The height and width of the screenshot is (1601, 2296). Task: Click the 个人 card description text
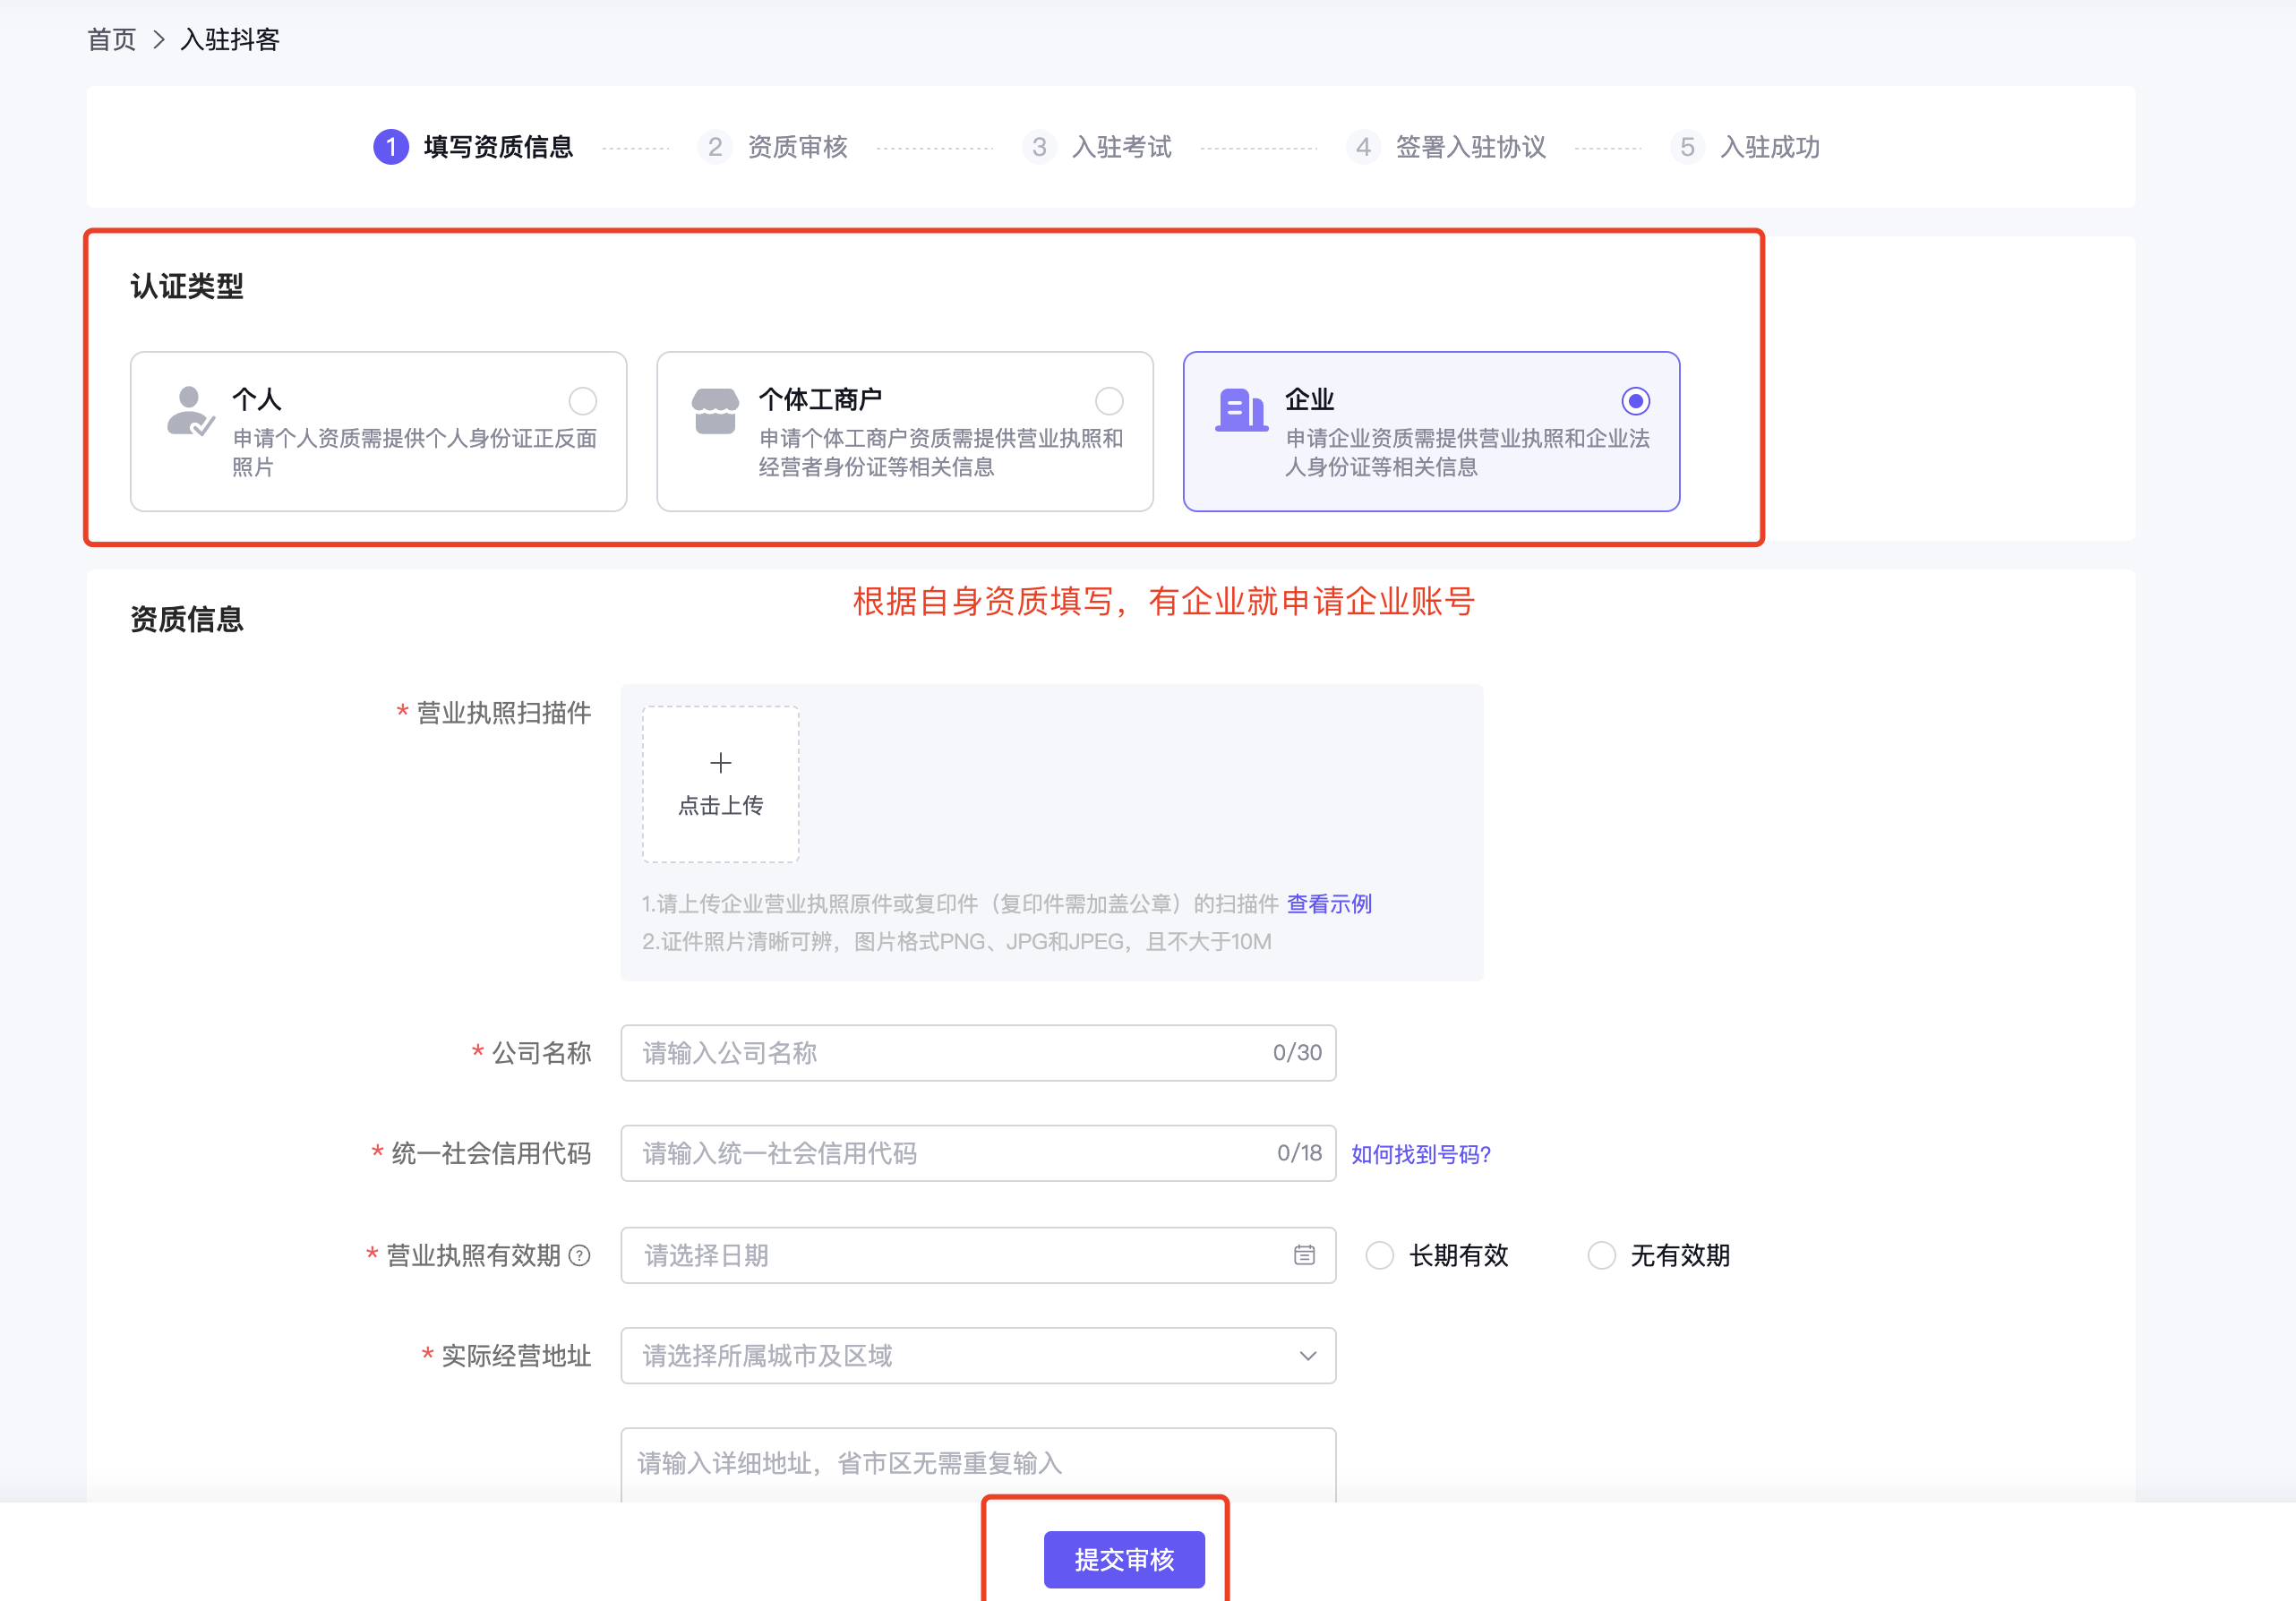(414, 452)
